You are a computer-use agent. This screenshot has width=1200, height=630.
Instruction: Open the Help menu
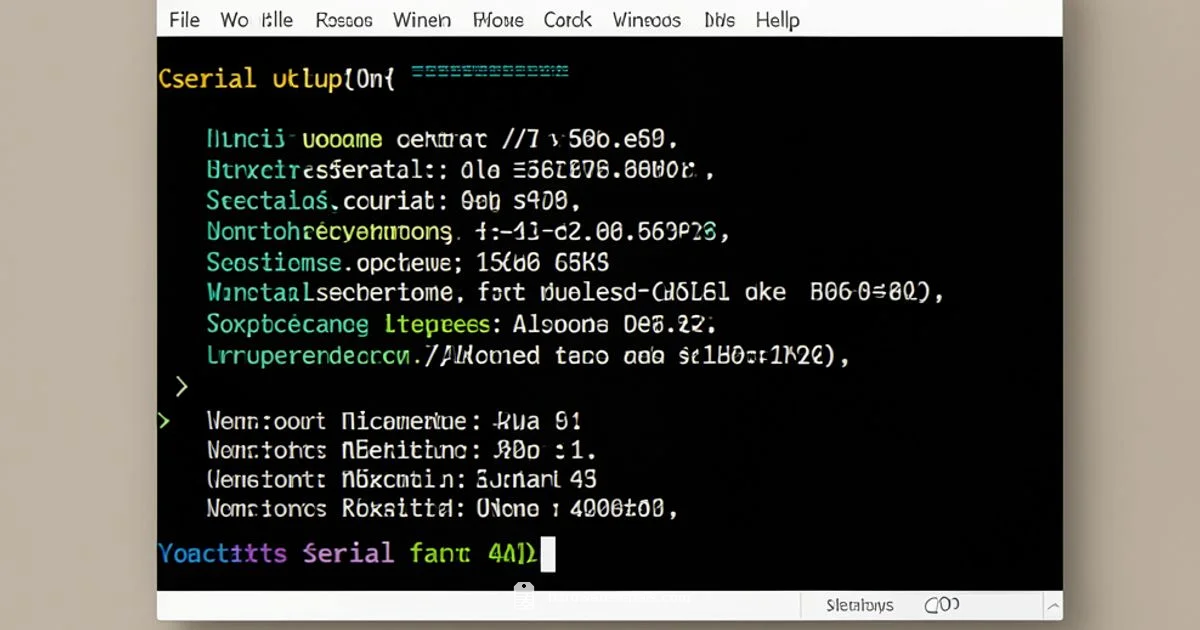[x=777, y=20]
